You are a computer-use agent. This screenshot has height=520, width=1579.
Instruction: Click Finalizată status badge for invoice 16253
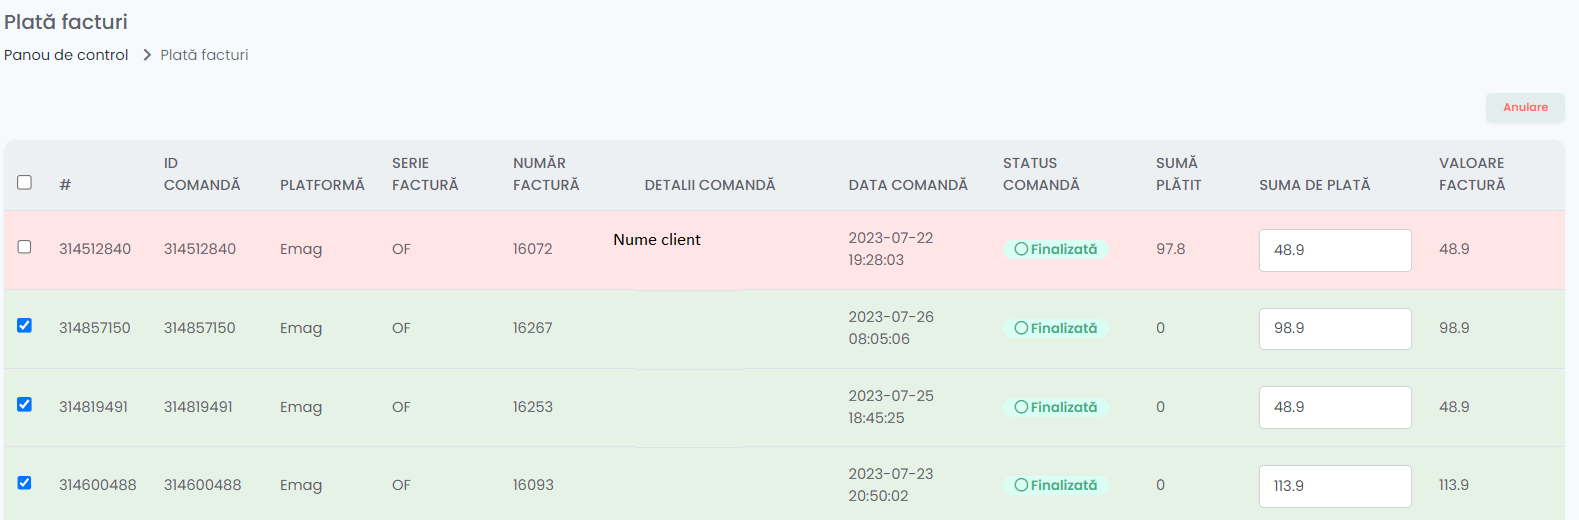tap(1055, 407)
